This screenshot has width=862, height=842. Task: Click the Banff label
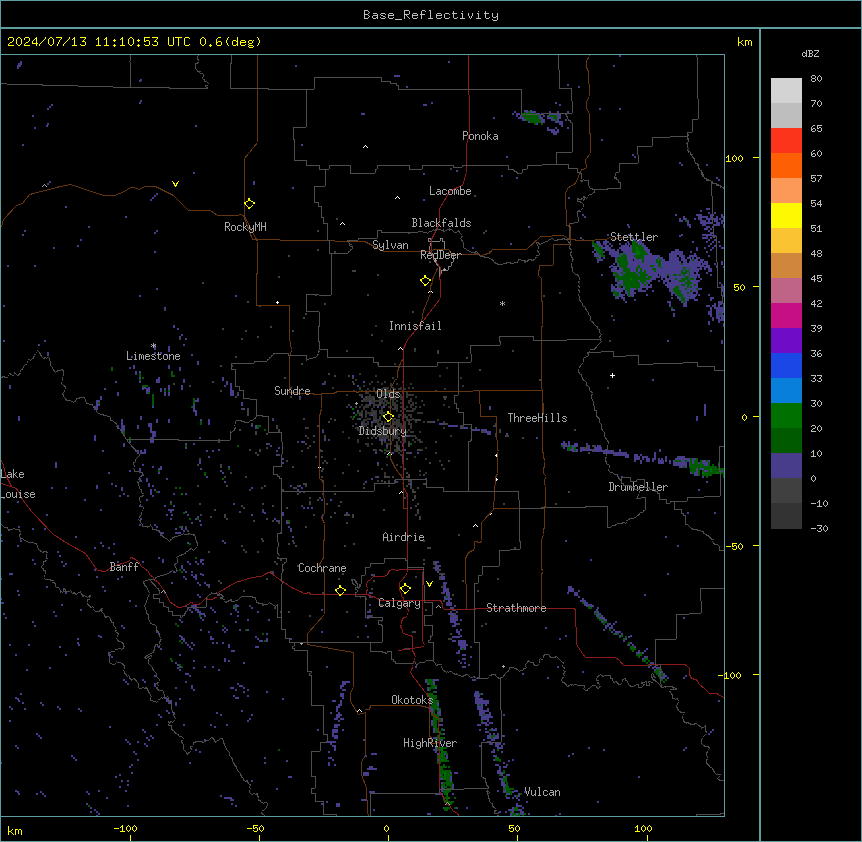(x=124, y=567)
